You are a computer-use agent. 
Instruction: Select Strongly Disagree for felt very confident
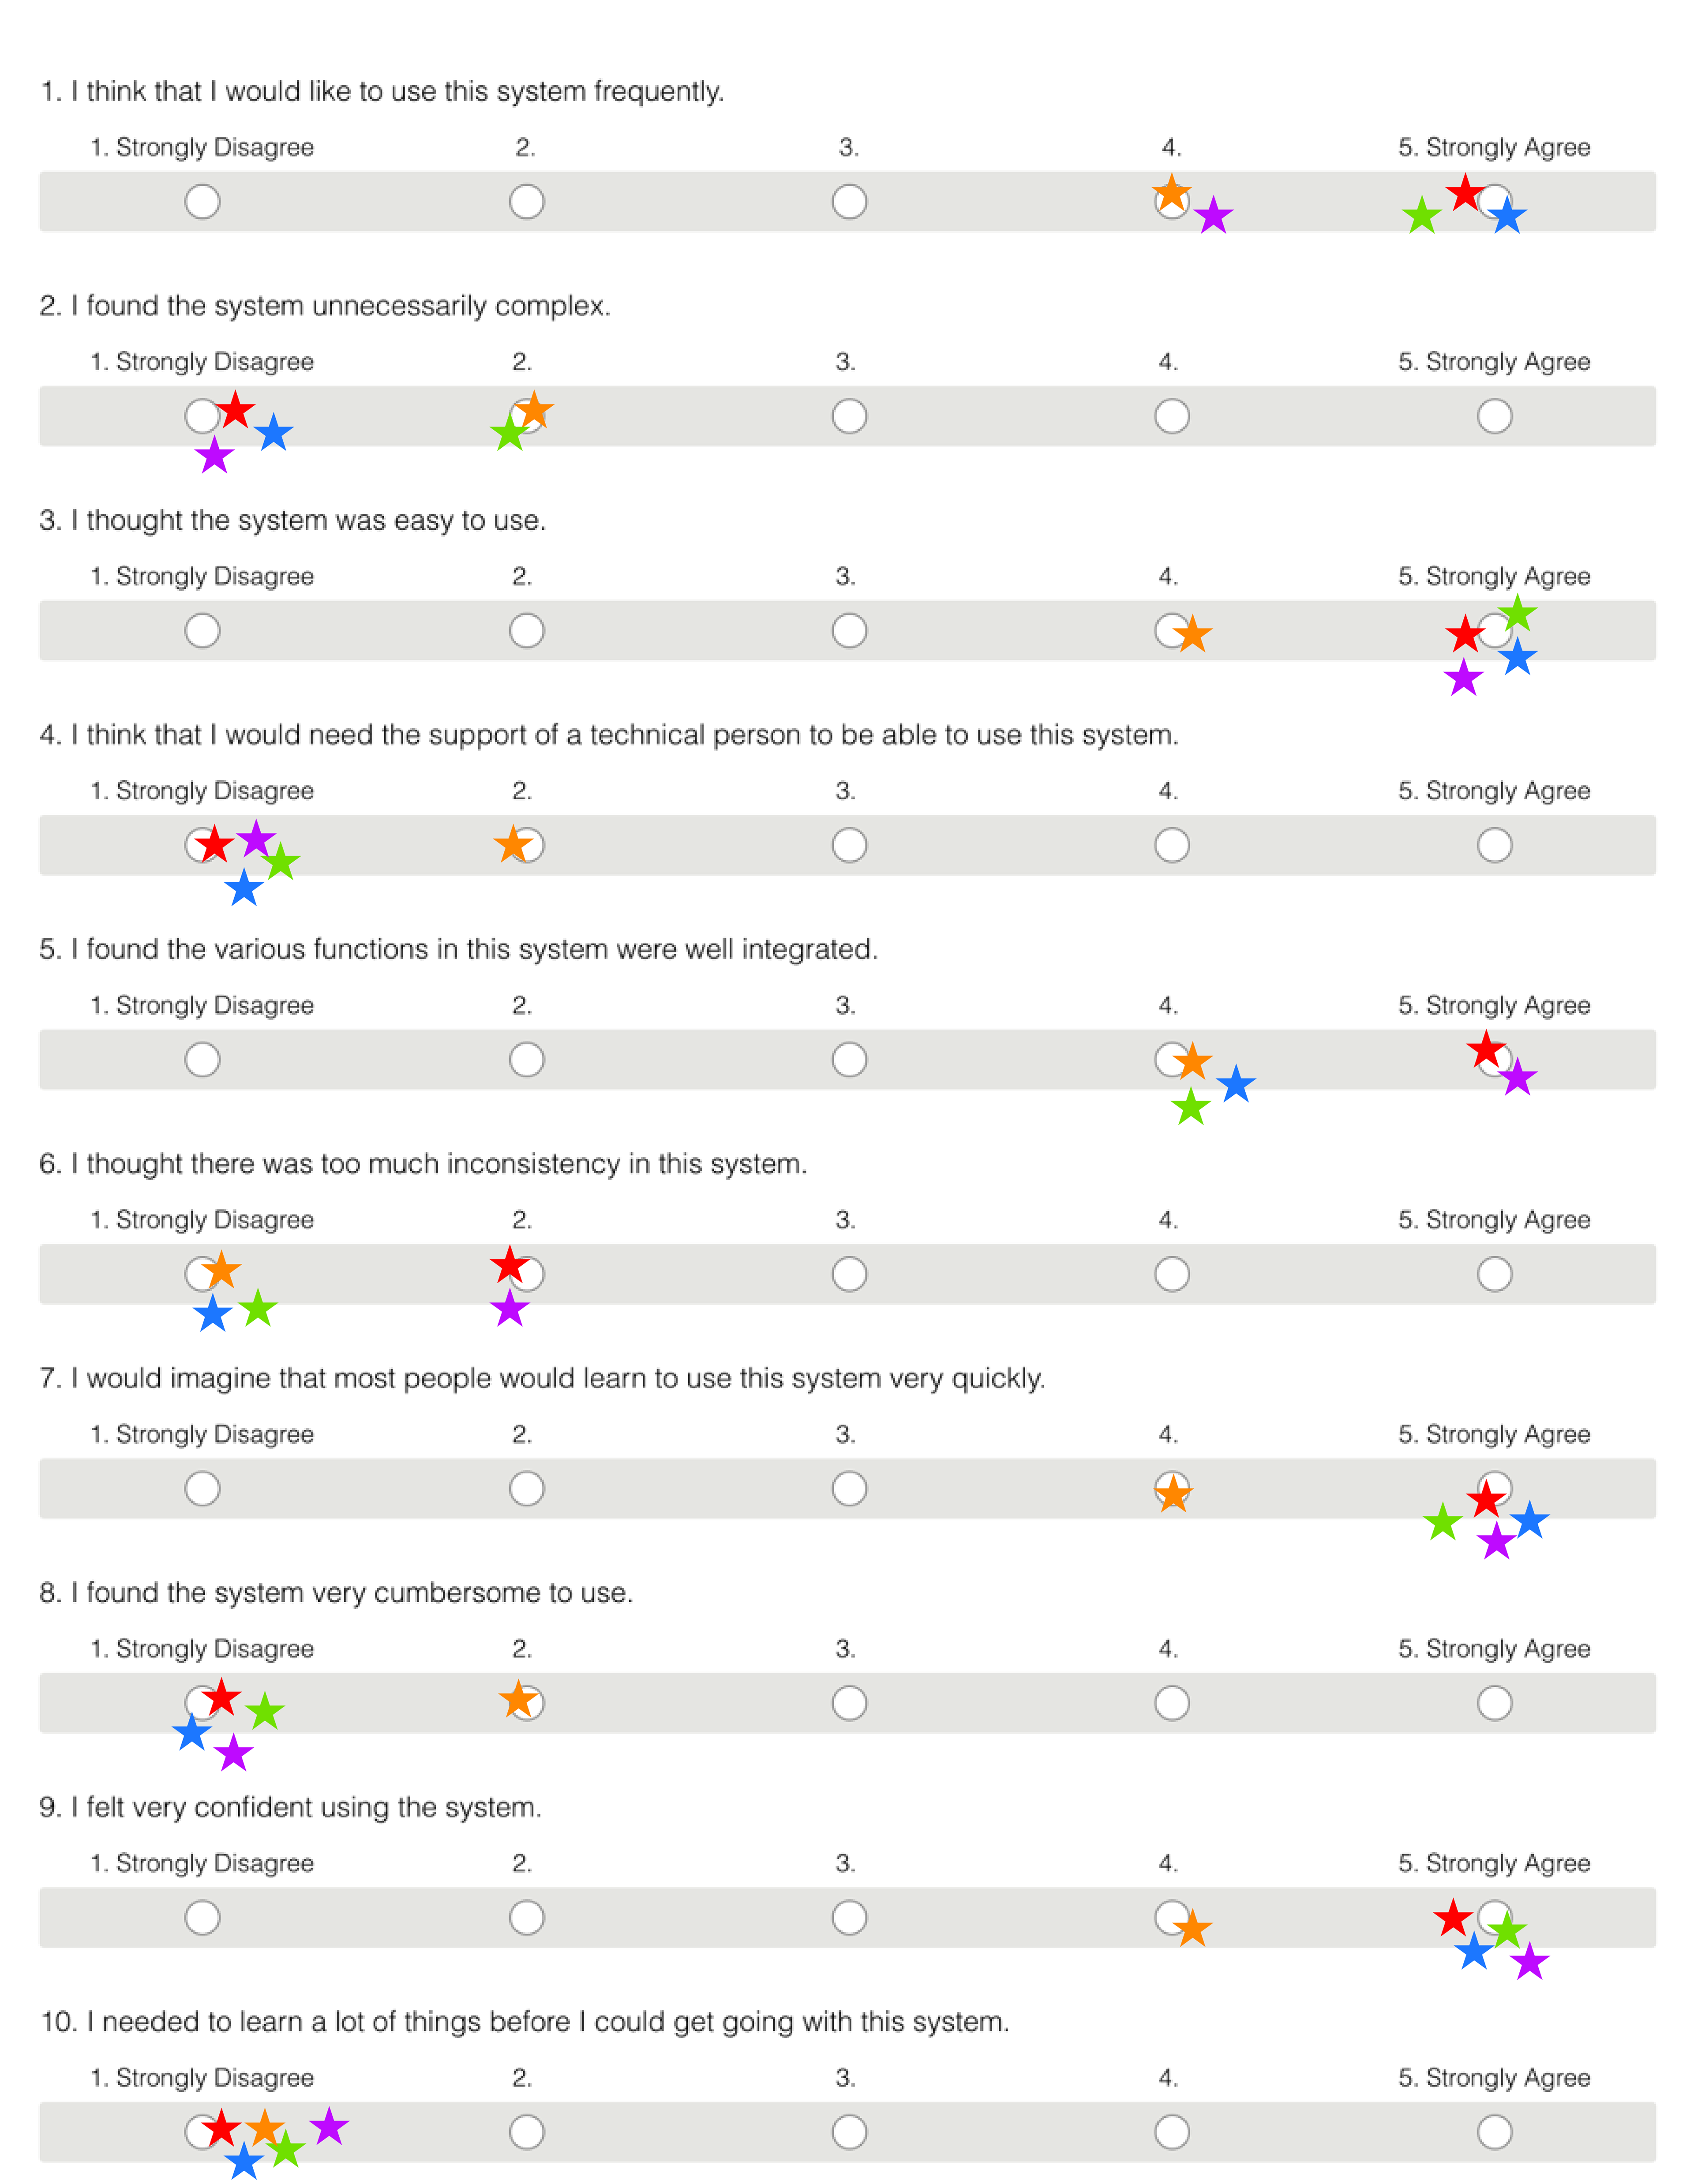(x=202, y=1918)
